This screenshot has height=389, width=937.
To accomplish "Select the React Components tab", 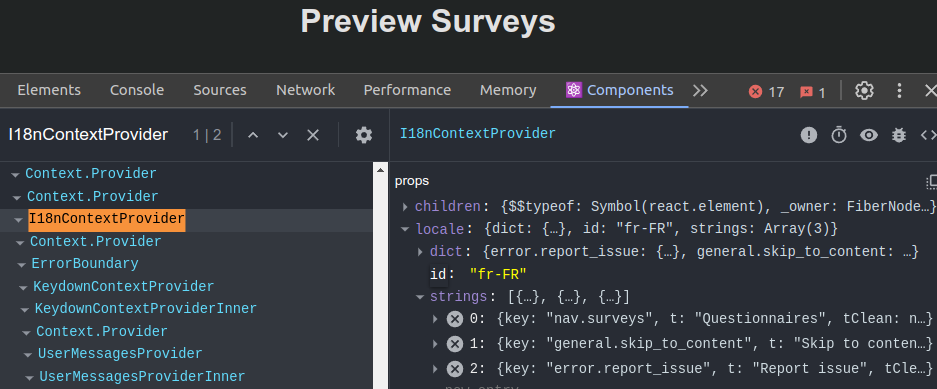I will tap(620, 90).
